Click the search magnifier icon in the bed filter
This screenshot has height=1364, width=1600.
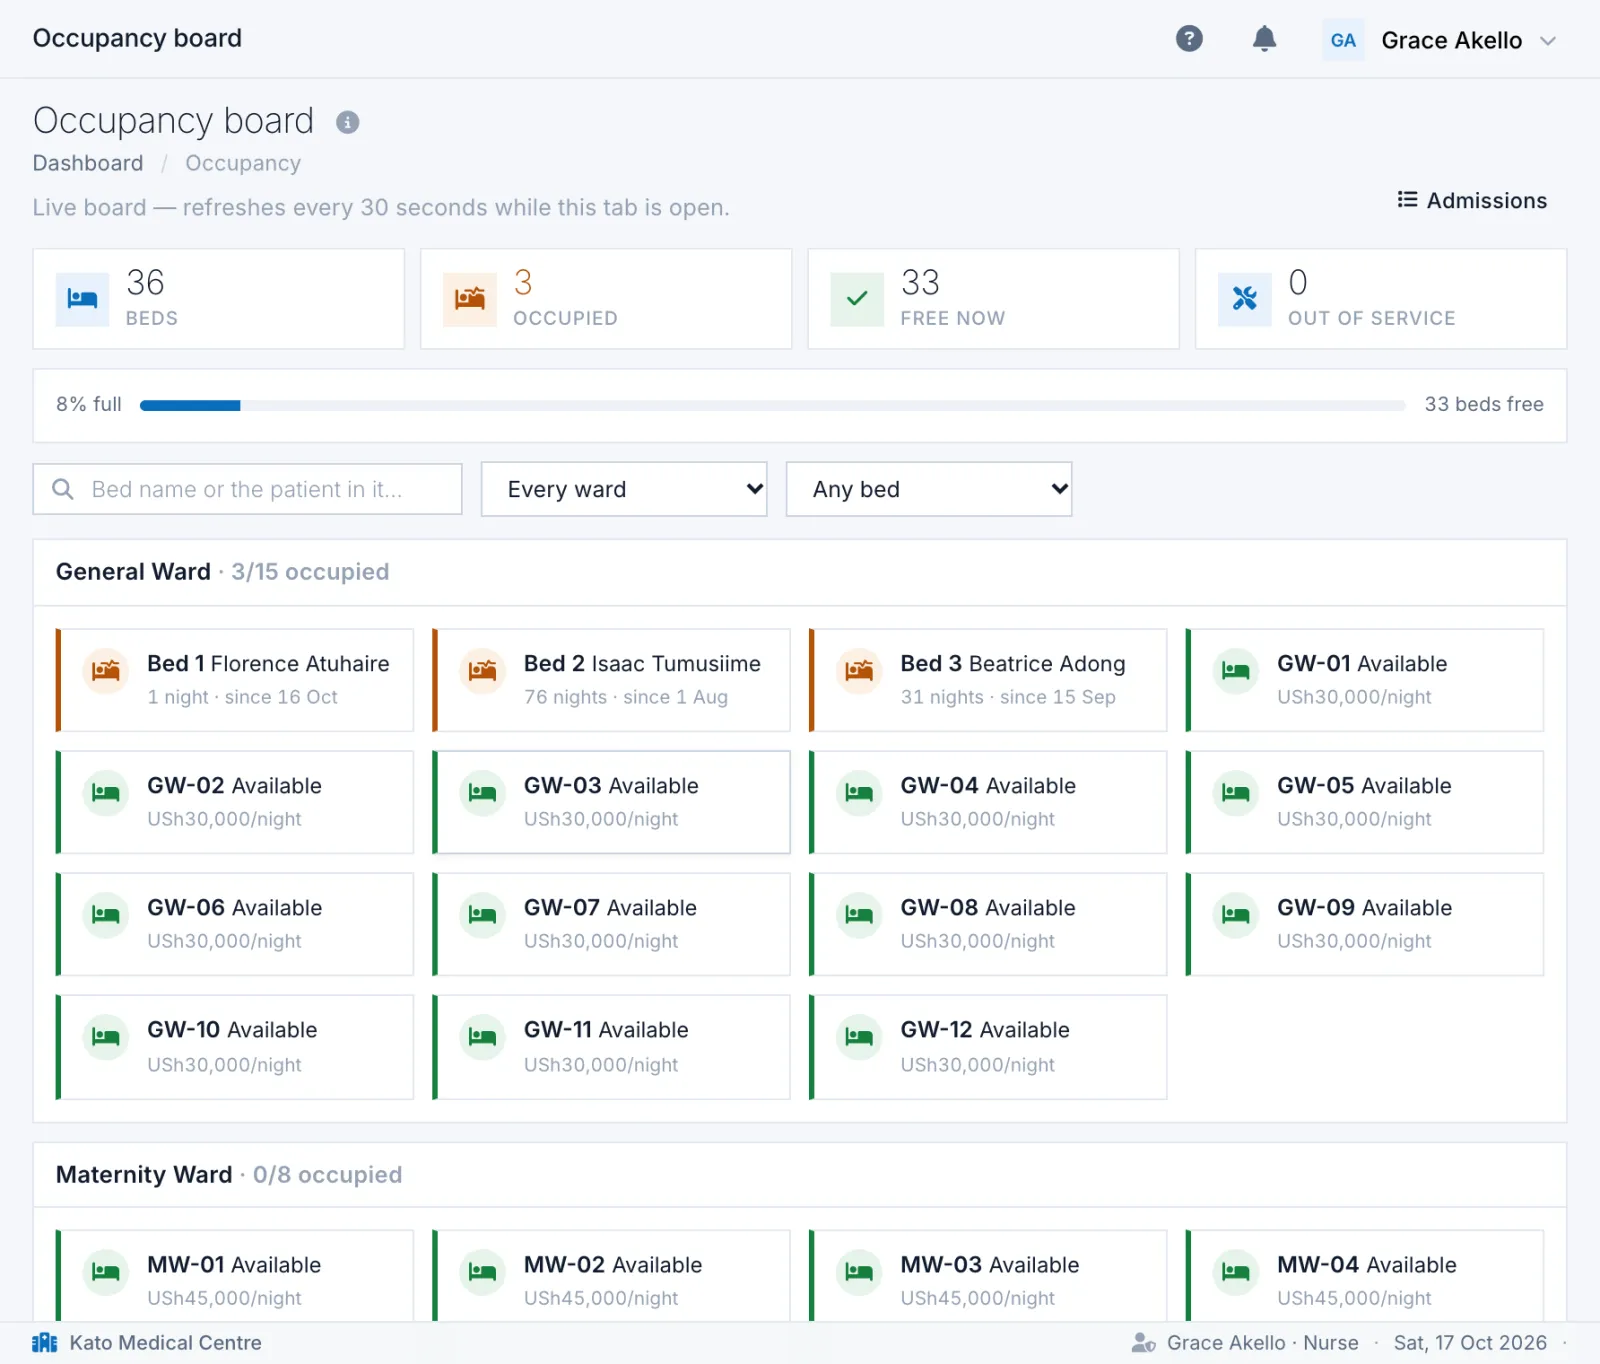click(63, 489)
